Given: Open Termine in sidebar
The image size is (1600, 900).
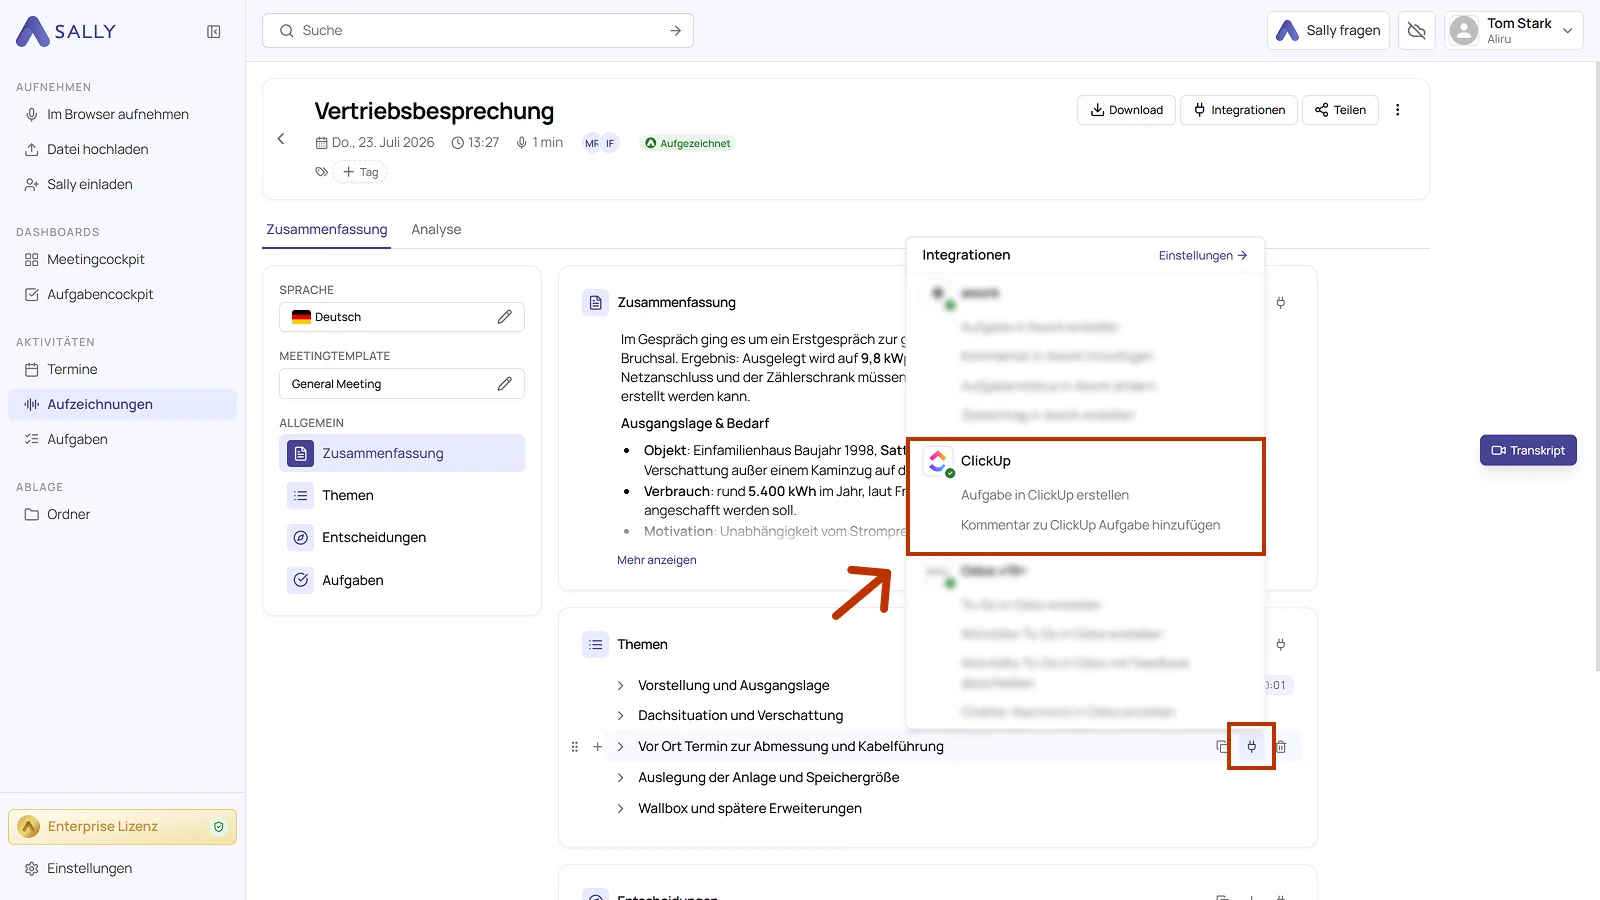Looking at the screenshot, I should (x=72, y=370).
